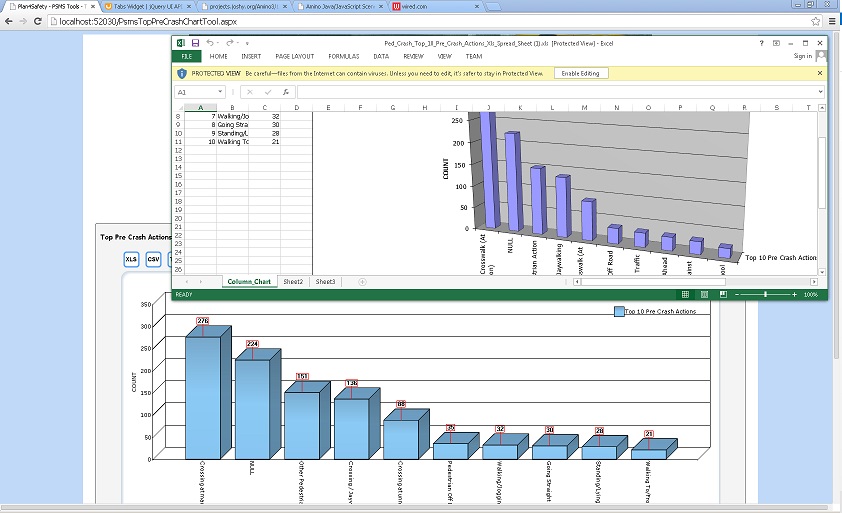Image resolution: width=842 pixels, height=513 pixels.
Task: Click the Select All corner of the worksheet
Action: tap(178, 107)
